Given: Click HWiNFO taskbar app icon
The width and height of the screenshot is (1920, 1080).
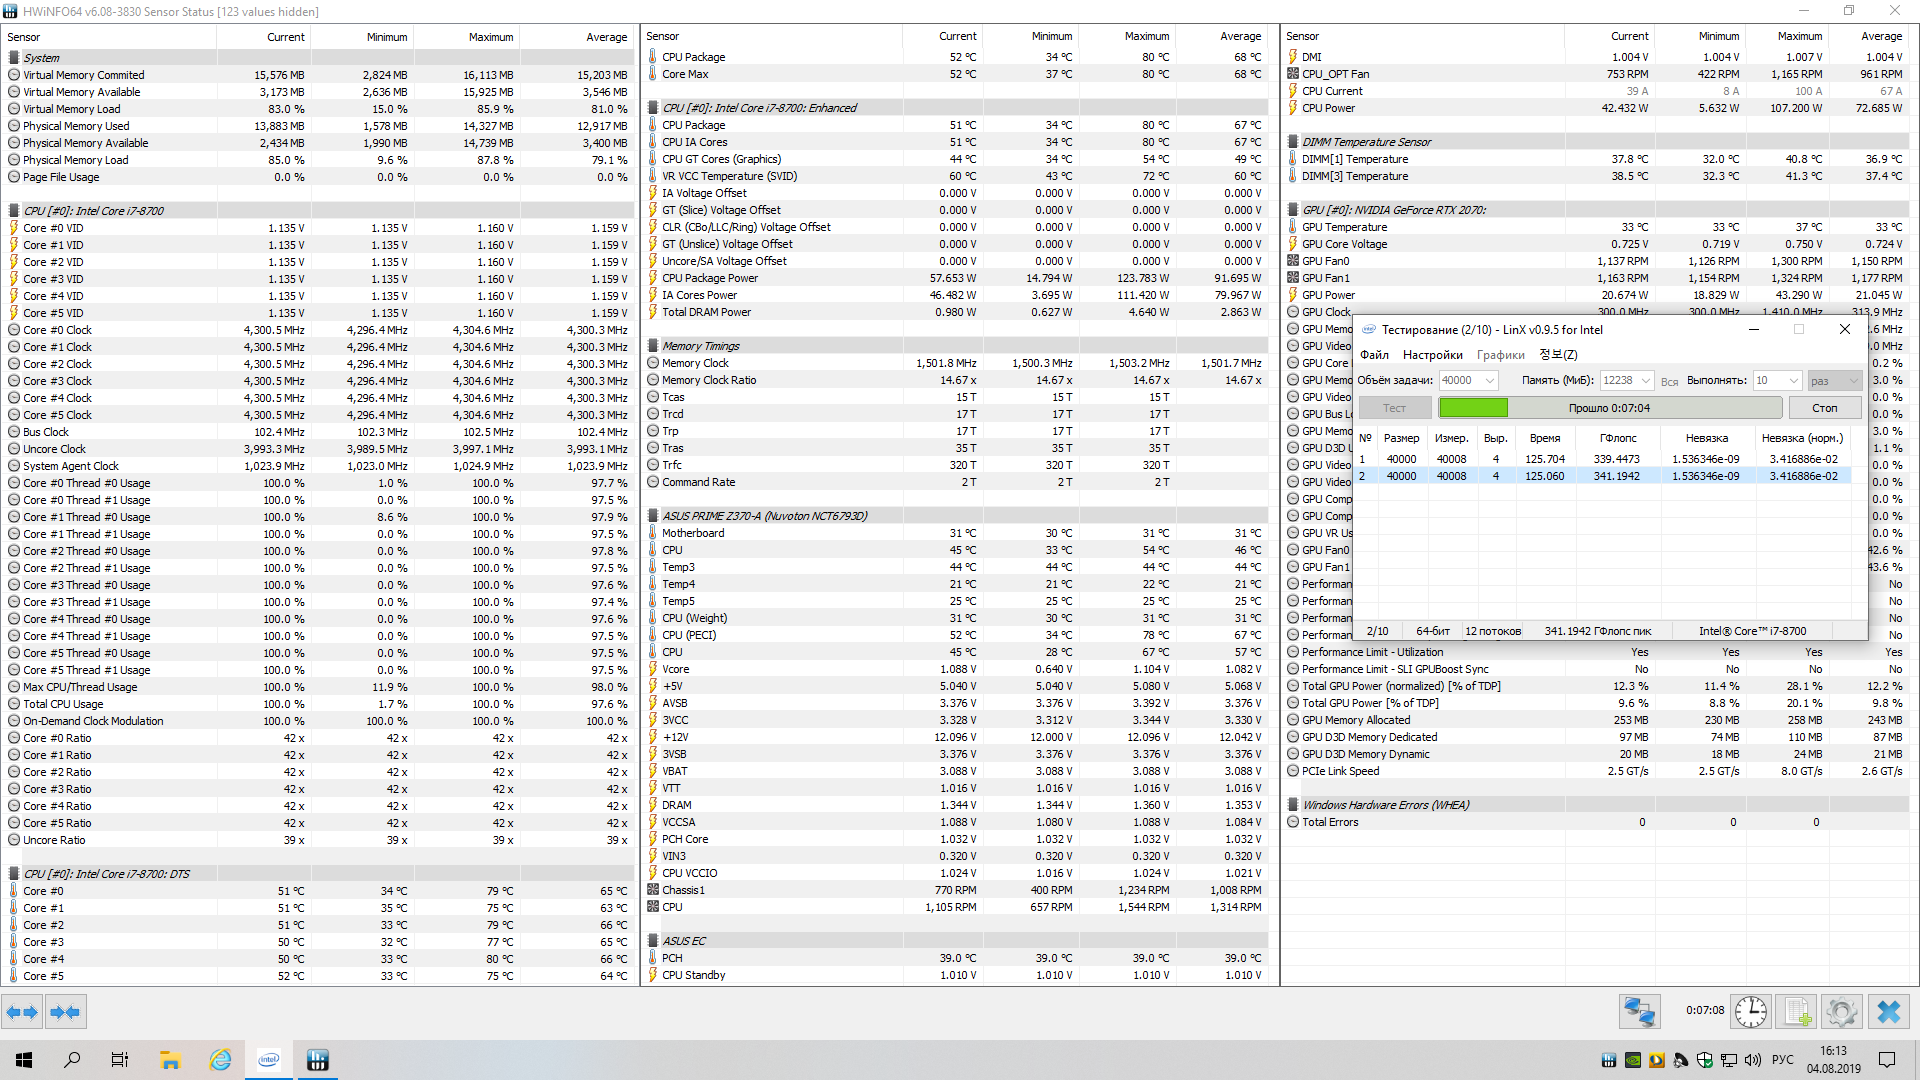Looking at the screenshot, I should pyautogui.click(x=317, y=1060).
